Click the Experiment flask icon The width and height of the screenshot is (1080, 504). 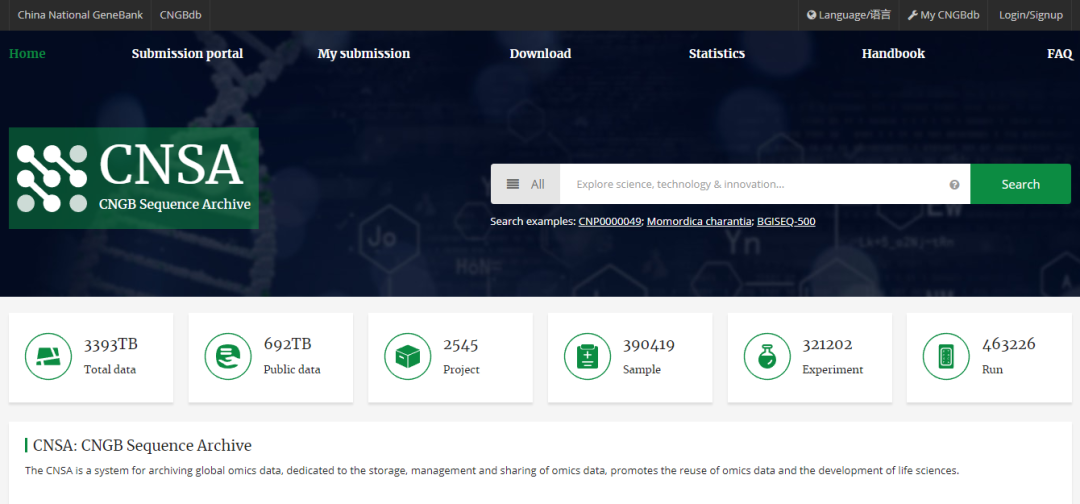(767, 356)
